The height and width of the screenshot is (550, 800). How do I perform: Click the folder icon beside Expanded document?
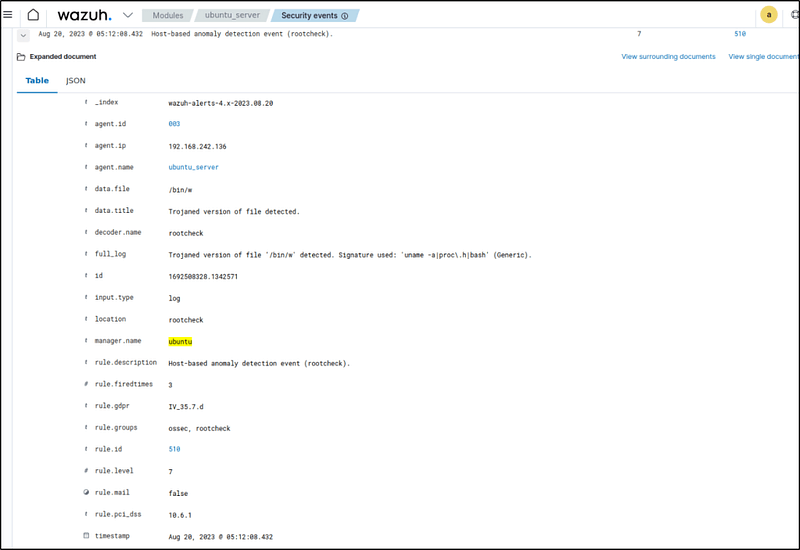coord(21,57)
